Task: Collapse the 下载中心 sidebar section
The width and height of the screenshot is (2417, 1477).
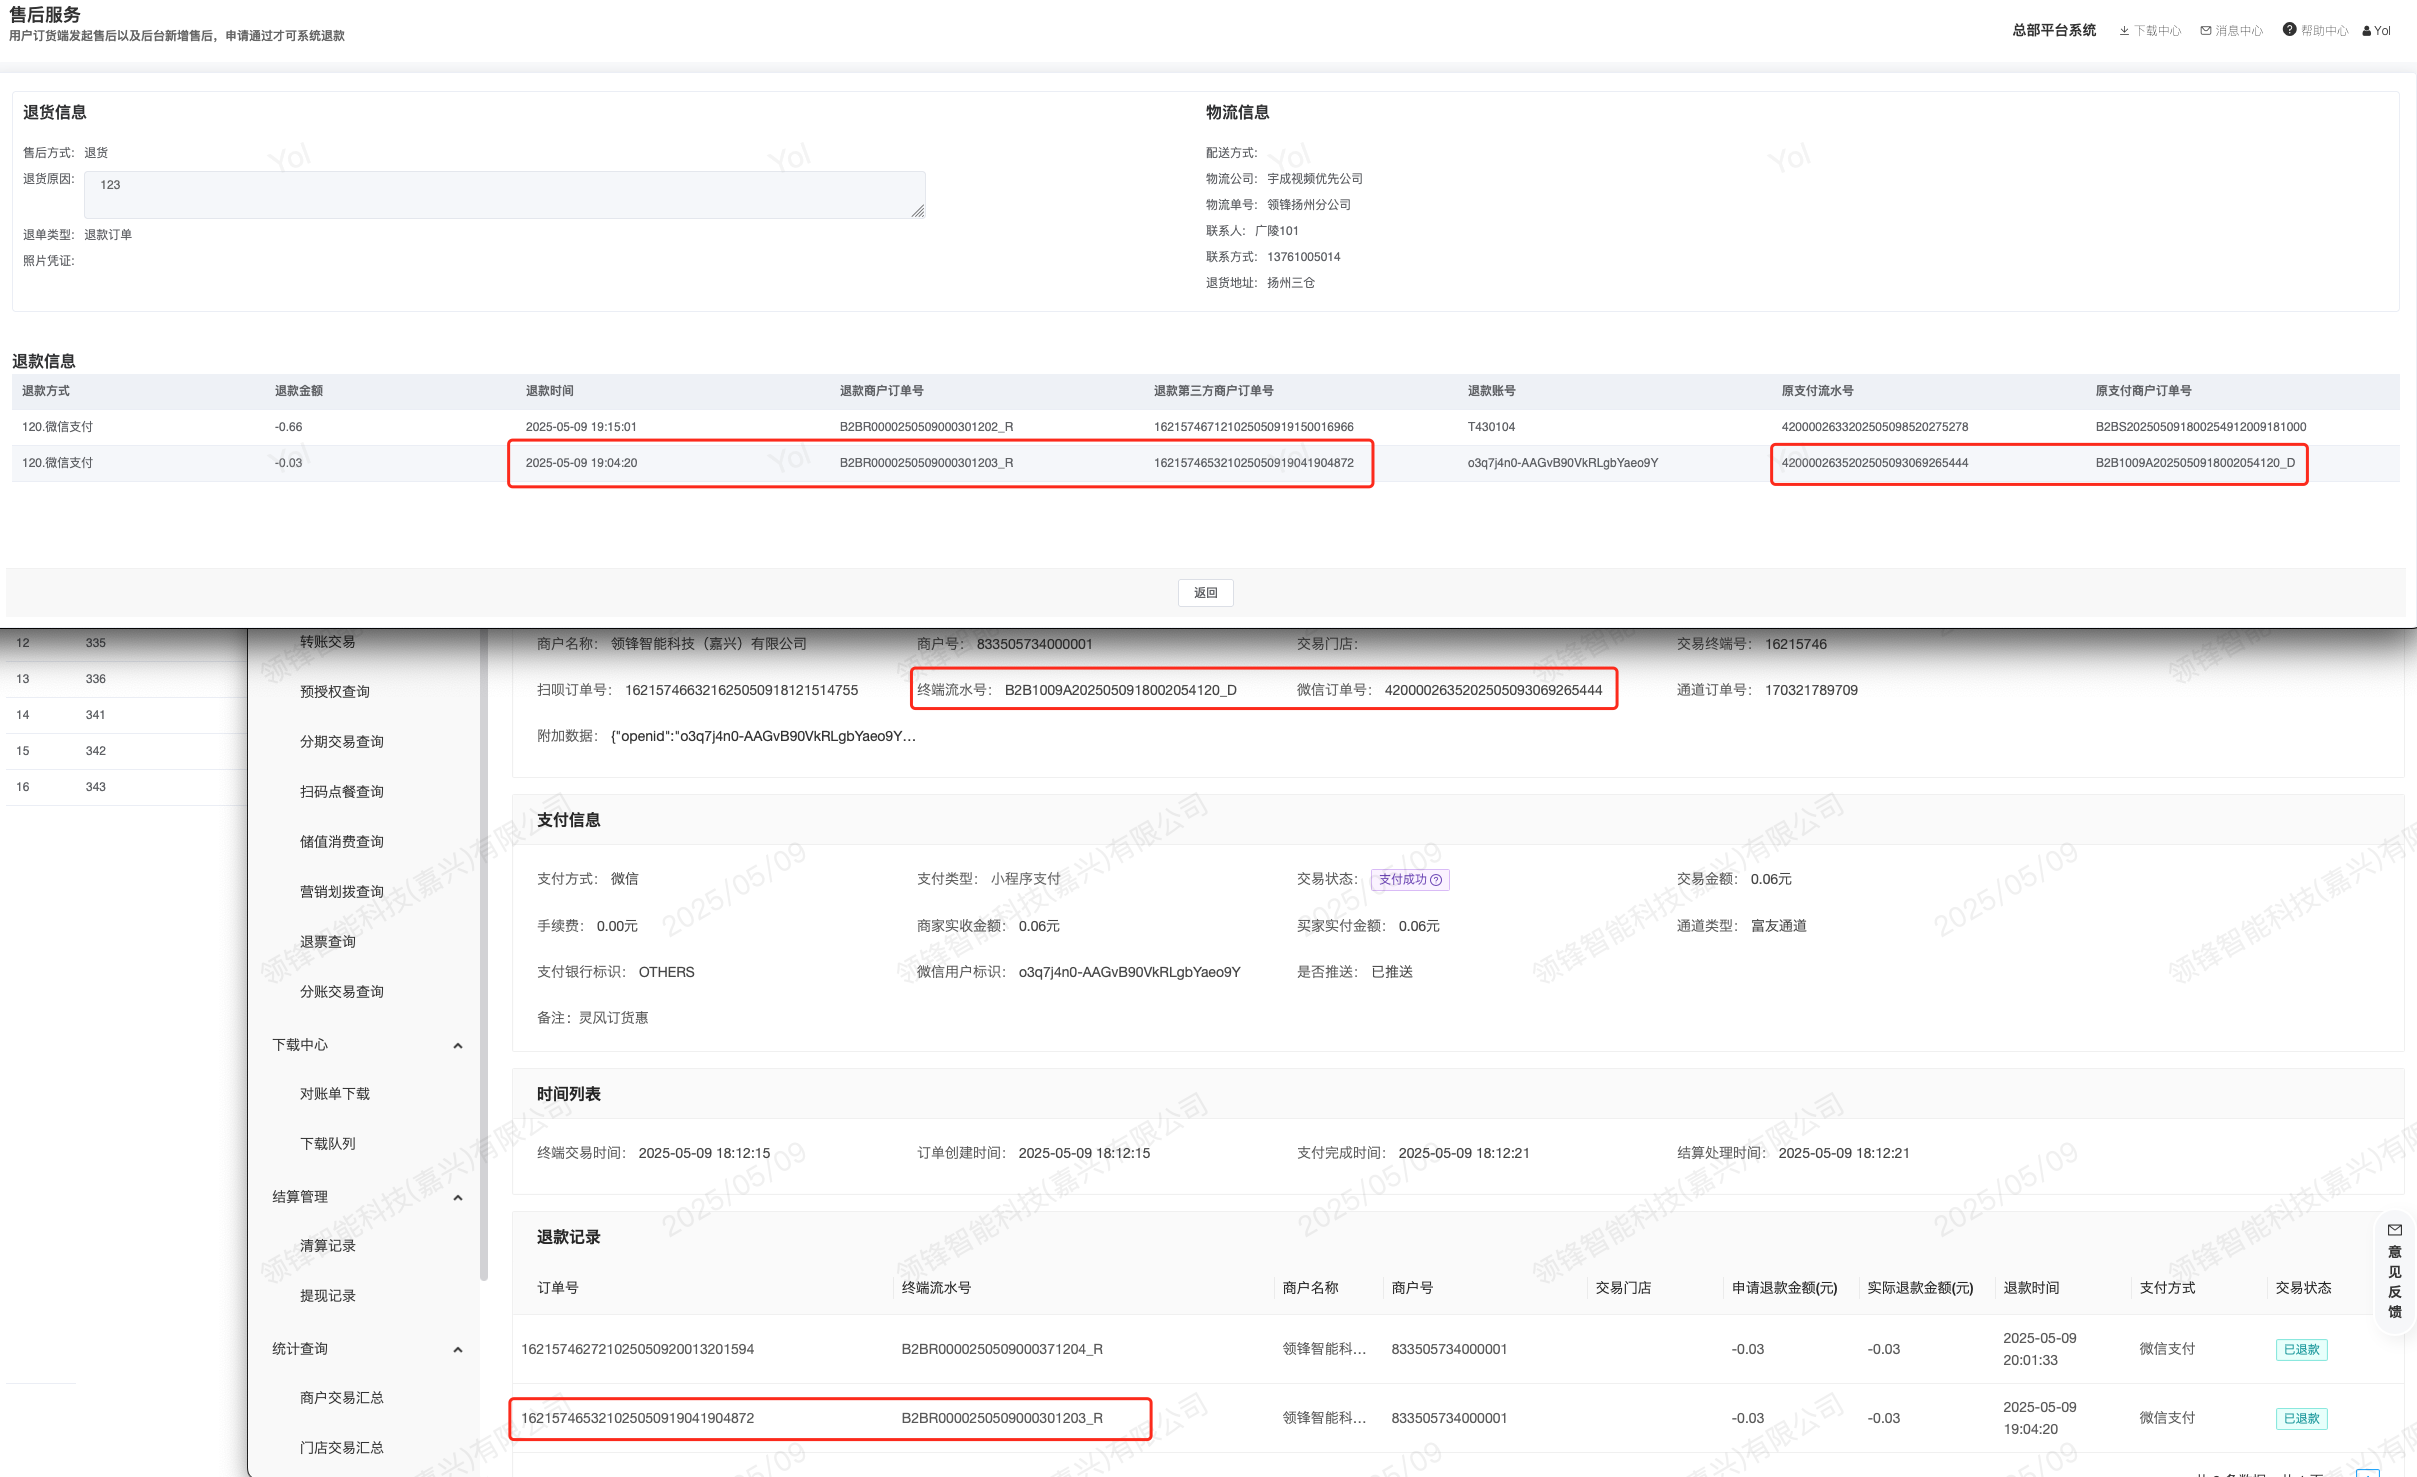Action: click(458, 1046)
